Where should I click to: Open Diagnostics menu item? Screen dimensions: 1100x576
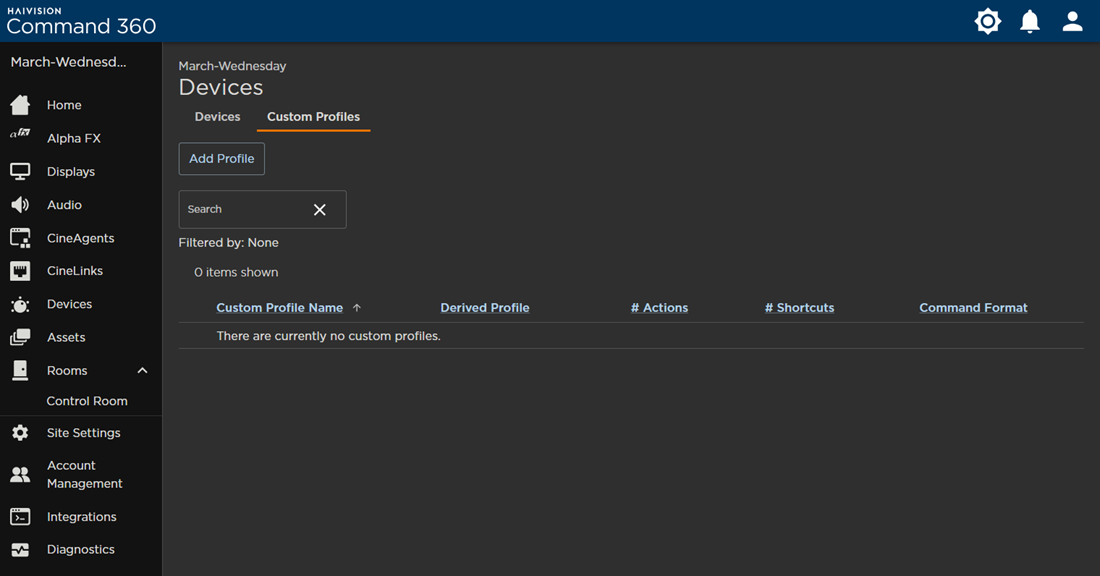point(81,549)
